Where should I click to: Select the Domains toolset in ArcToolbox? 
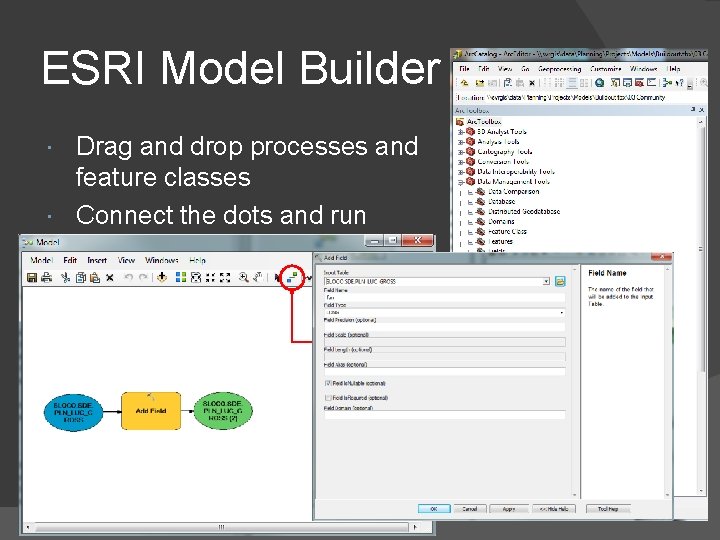(501, 222)
